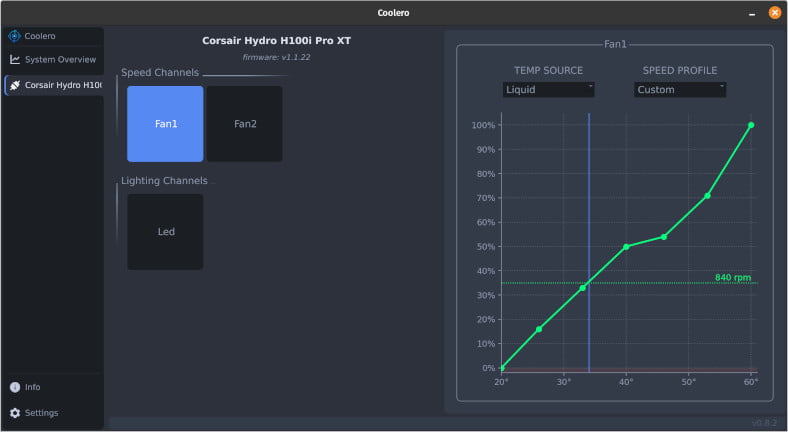The height and width of the screenshot is (432, 788).
Task: Click the 840 rpm label
Action: tap(733, 277)
